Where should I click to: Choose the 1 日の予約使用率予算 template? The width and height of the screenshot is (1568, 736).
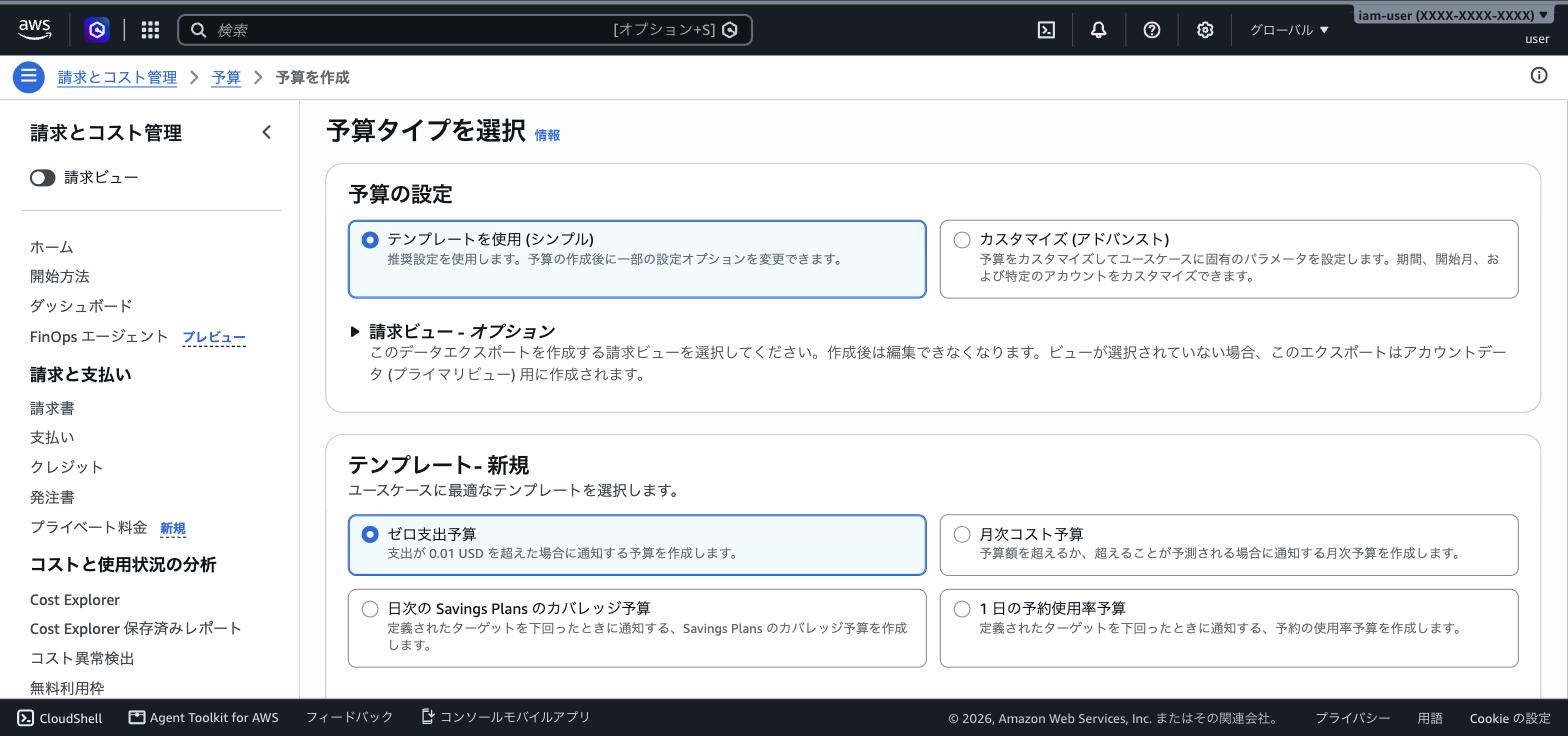click(962, 609)
